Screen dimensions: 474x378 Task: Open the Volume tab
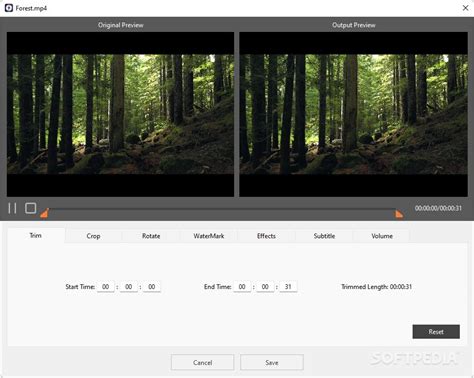[x=382, y=236]
